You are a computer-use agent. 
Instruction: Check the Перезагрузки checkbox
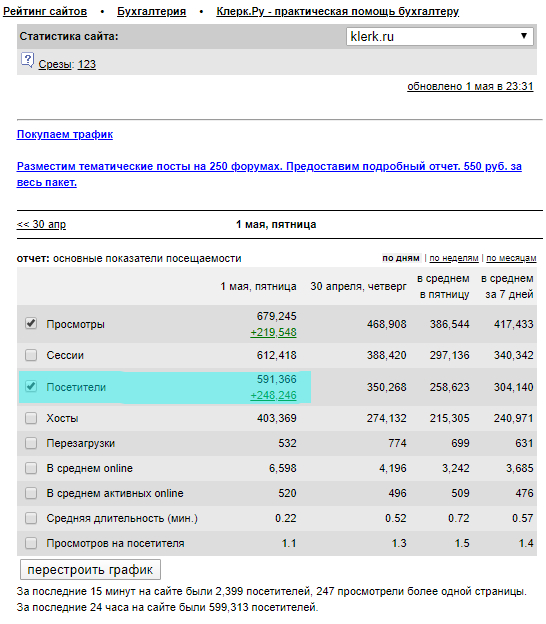point(31,443)
